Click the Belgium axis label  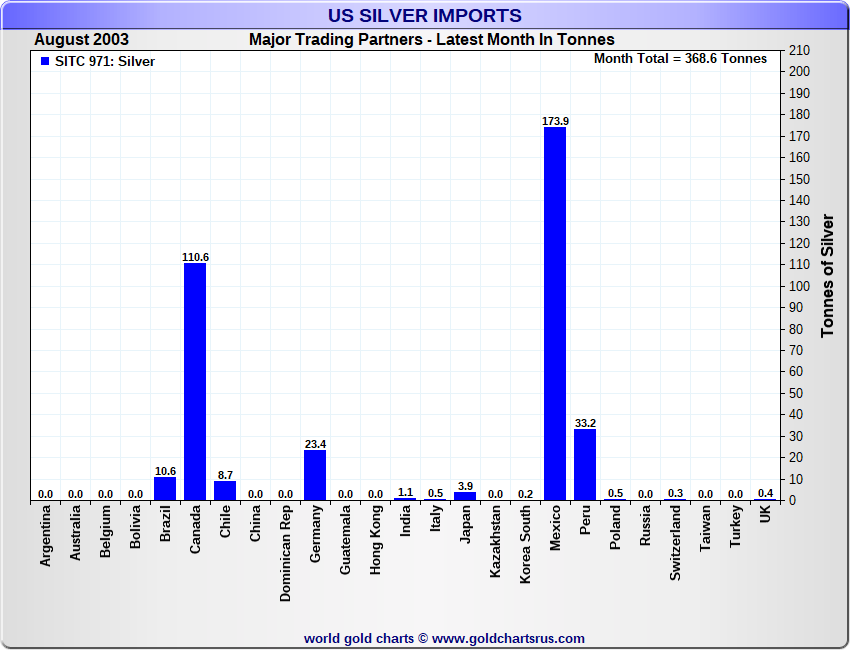105,531
